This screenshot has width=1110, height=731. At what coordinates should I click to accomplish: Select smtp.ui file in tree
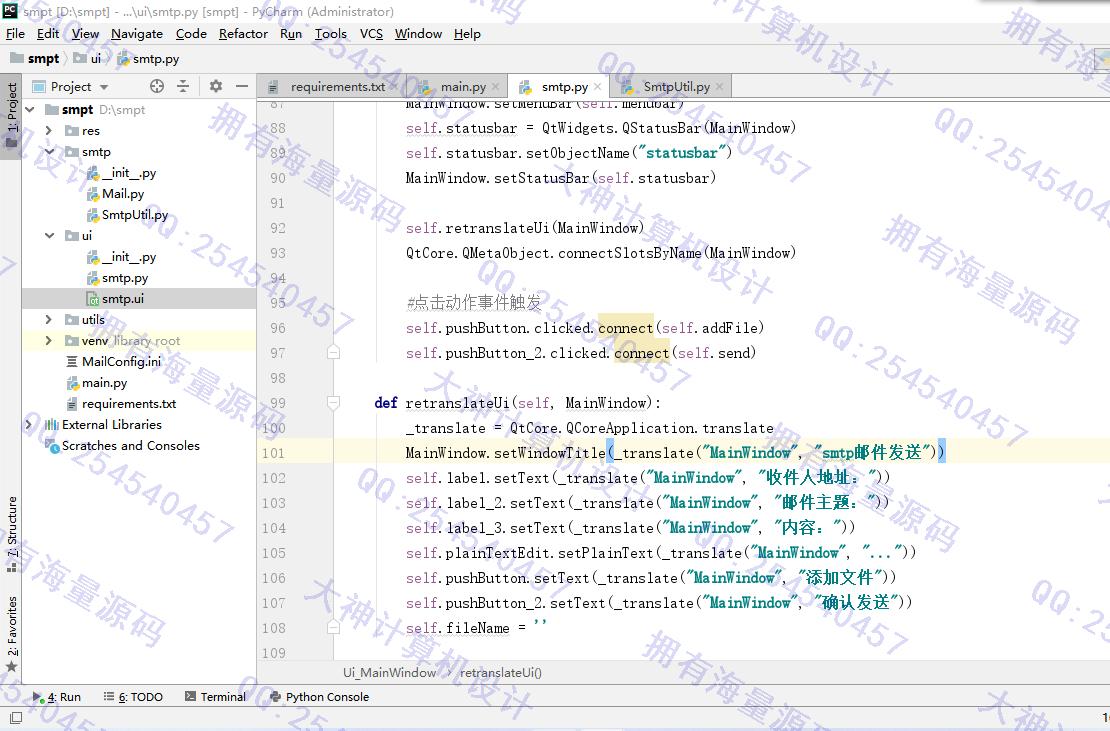pyautogui.click(x=122, y=299)
